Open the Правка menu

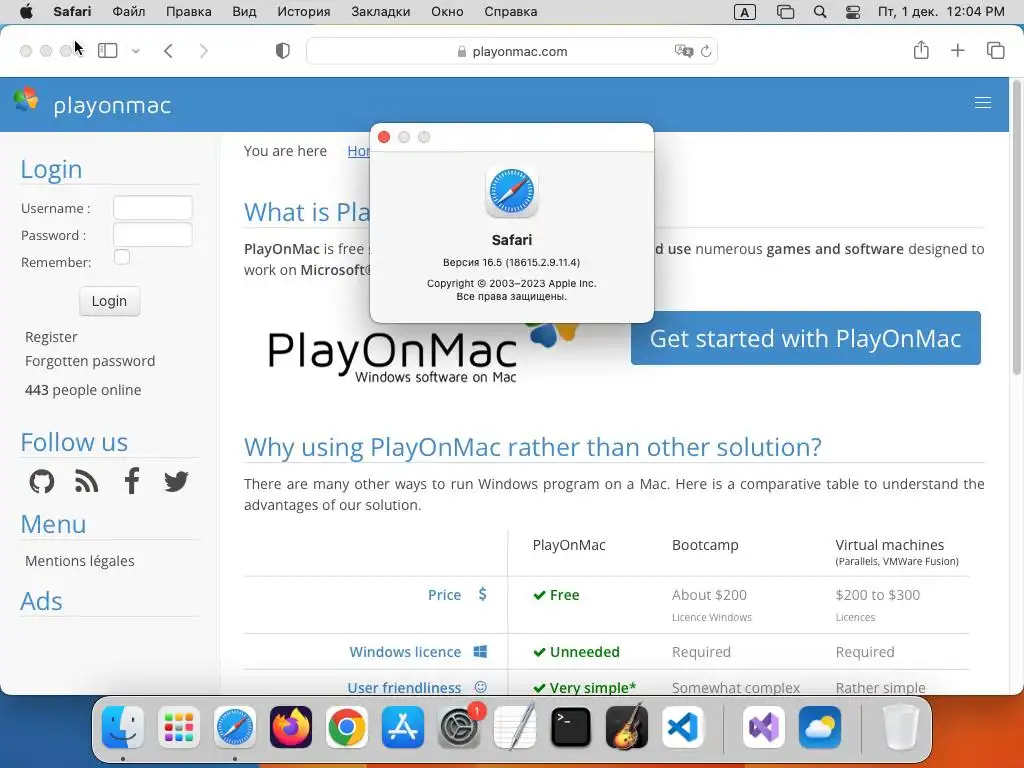click(x=188, y=12)
